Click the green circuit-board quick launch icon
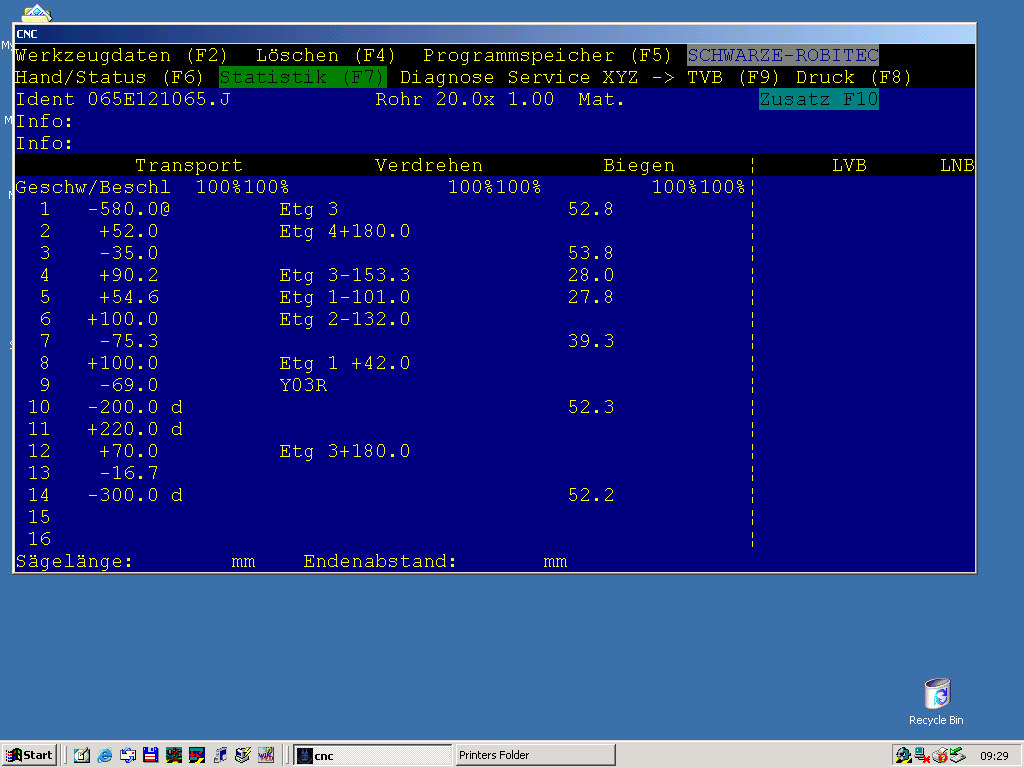Image resolution: width=1024 pixels, height=768 pixels. [174, 756]
